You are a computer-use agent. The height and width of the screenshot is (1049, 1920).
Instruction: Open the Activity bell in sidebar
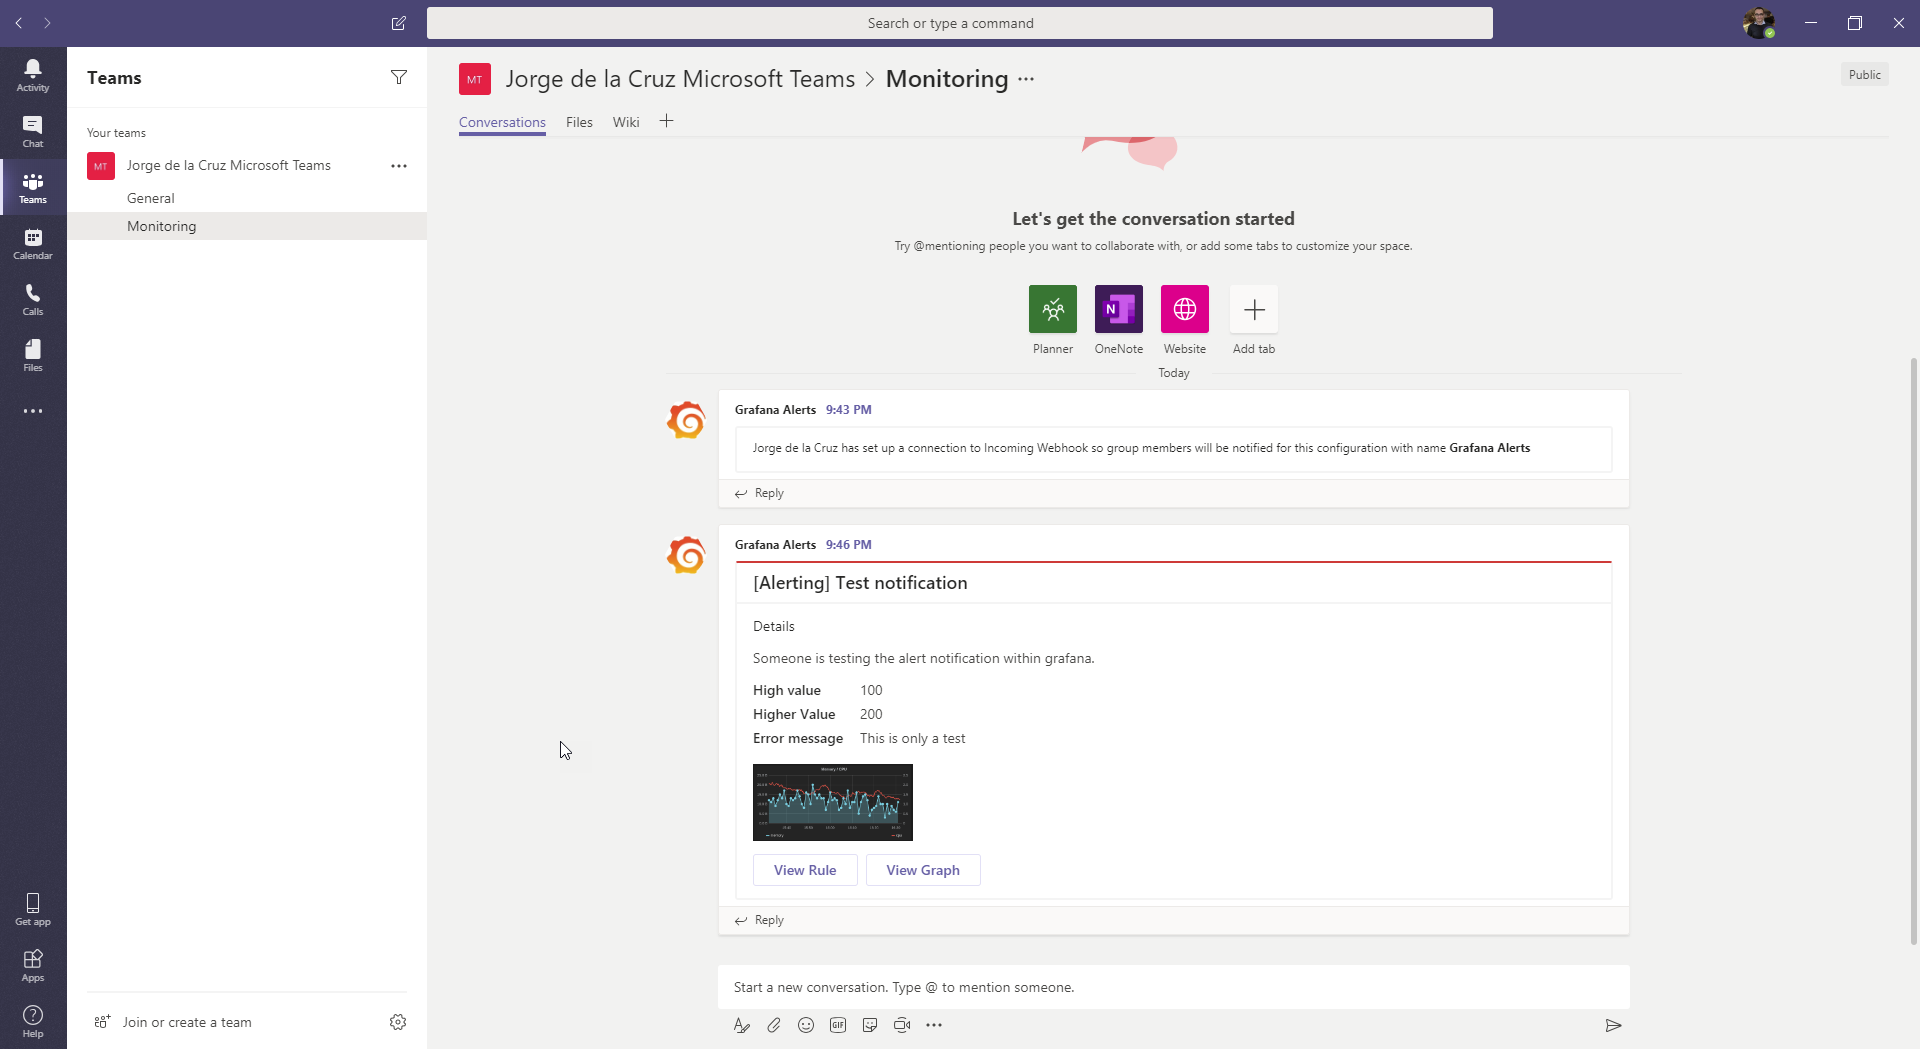[33, 75]
